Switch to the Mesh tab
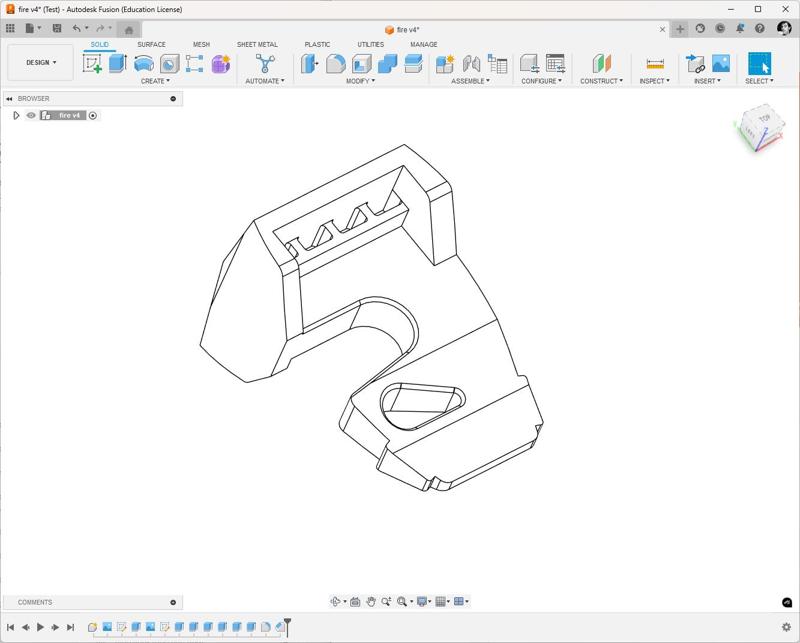The image size is (800, 643). tap(201, 44)
